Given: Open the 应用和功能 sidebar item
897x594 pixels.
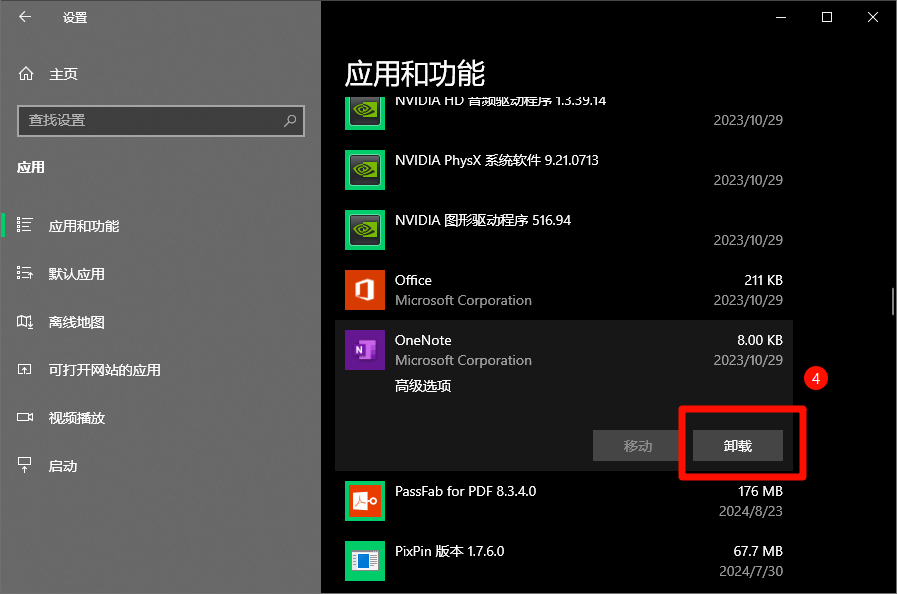Looking at the screenshot, I should pyautogui.click(x=160, y=225).
